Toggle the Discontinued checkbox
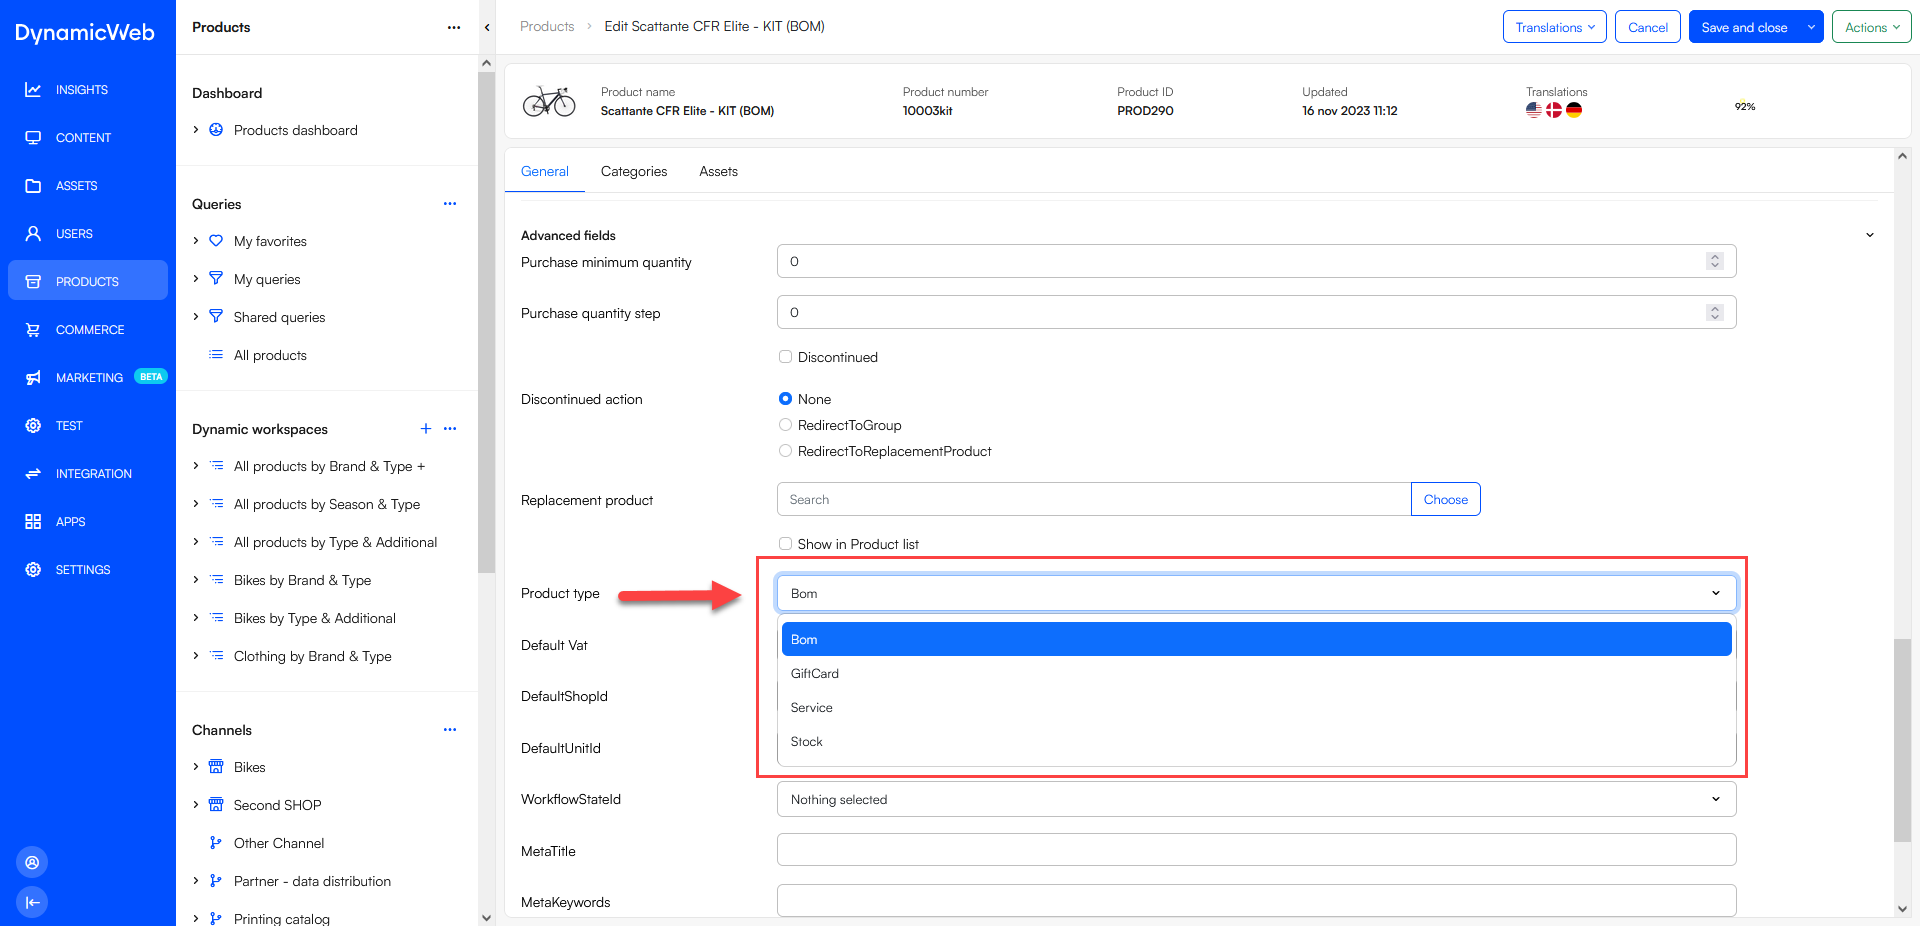 [x=785, y=357]
